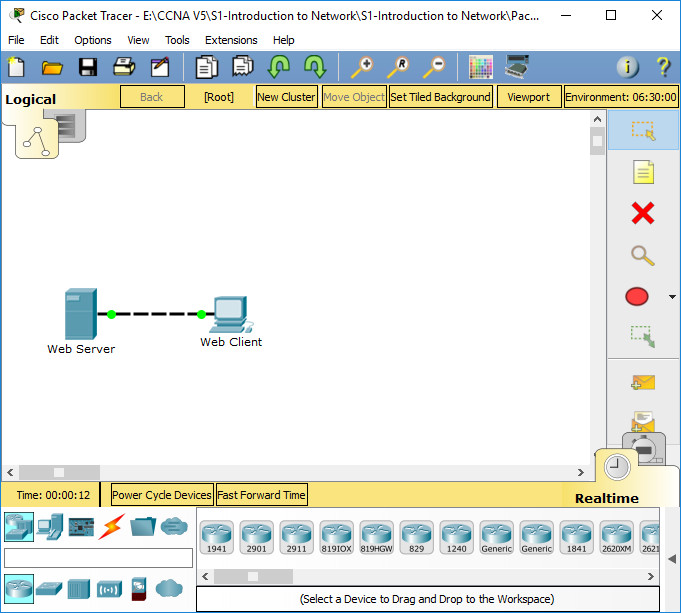This screenshot has width=681, height=613.
Task: Open the Drawing Palette icon
Action: pyautogui.click(x=481, y=67)
